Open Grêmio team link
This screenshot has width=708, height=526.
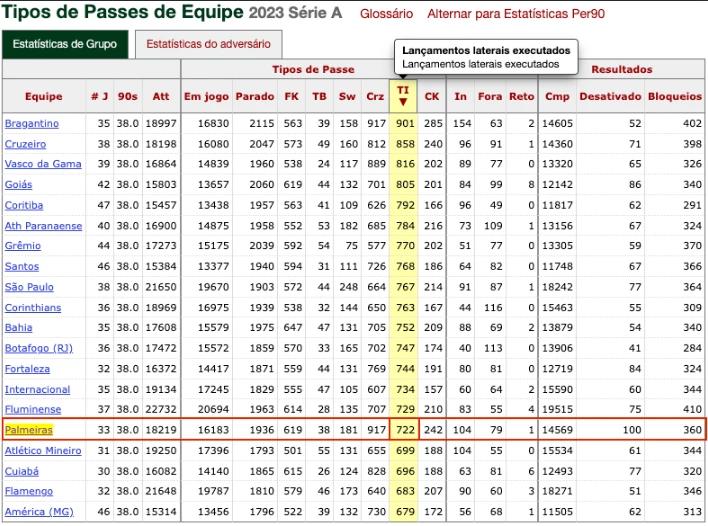[23, 246]
